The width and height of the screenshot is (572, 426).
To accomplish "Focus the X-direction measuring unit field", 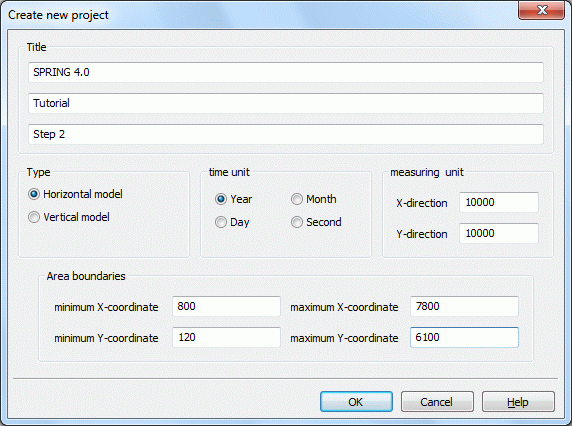I will [499, 202].
